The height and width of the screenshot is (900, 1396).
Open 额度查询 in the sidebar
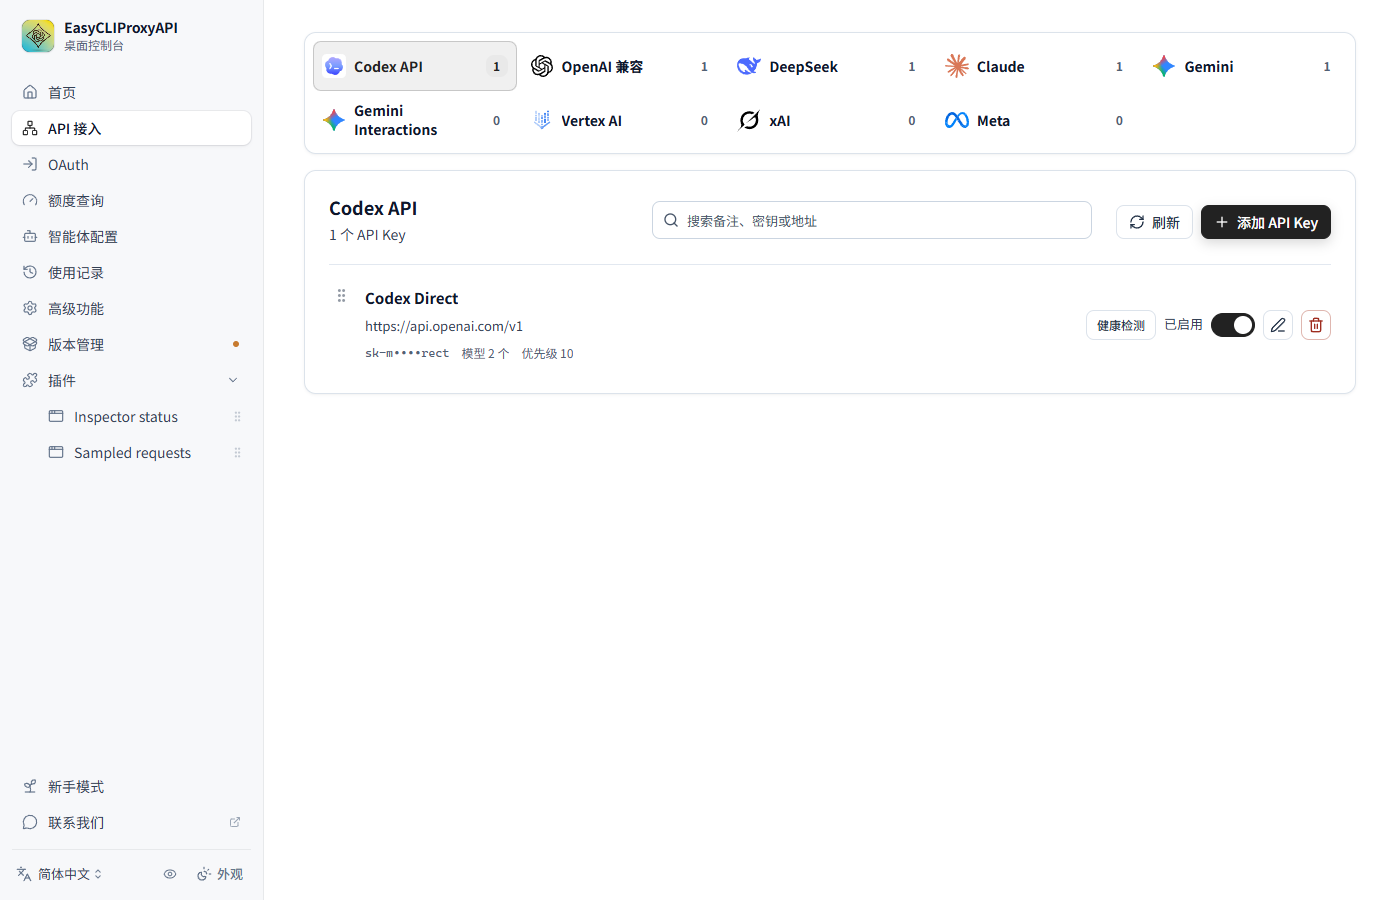131,200
